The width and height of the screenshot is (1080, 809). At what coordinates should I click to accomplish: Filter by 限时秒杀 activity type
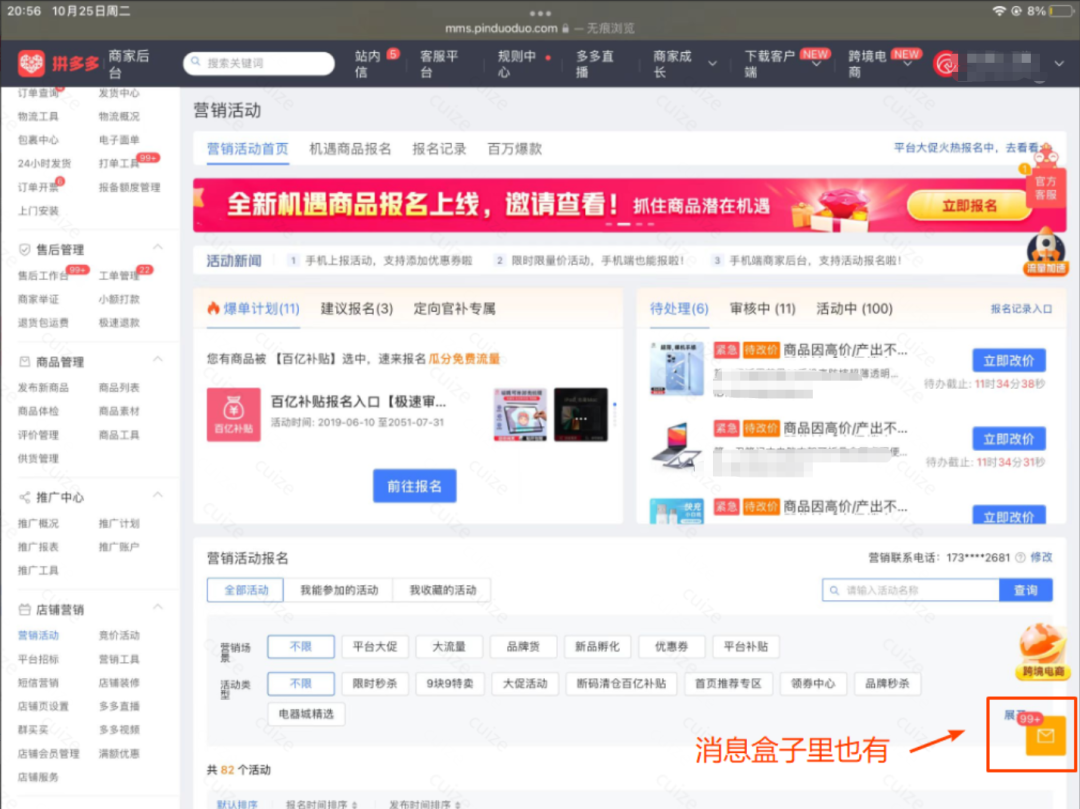pos(375,684)
